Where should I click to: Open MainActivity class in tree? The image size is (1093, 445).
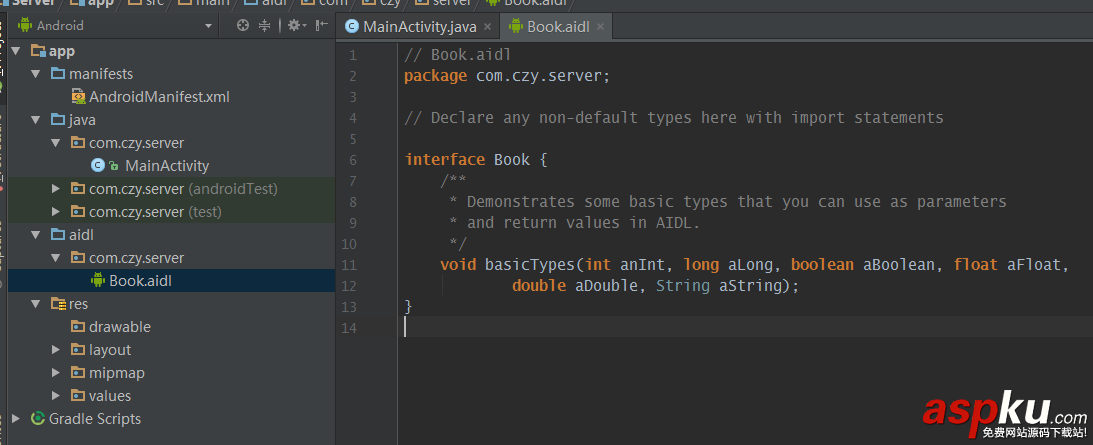tap(167, 166)
